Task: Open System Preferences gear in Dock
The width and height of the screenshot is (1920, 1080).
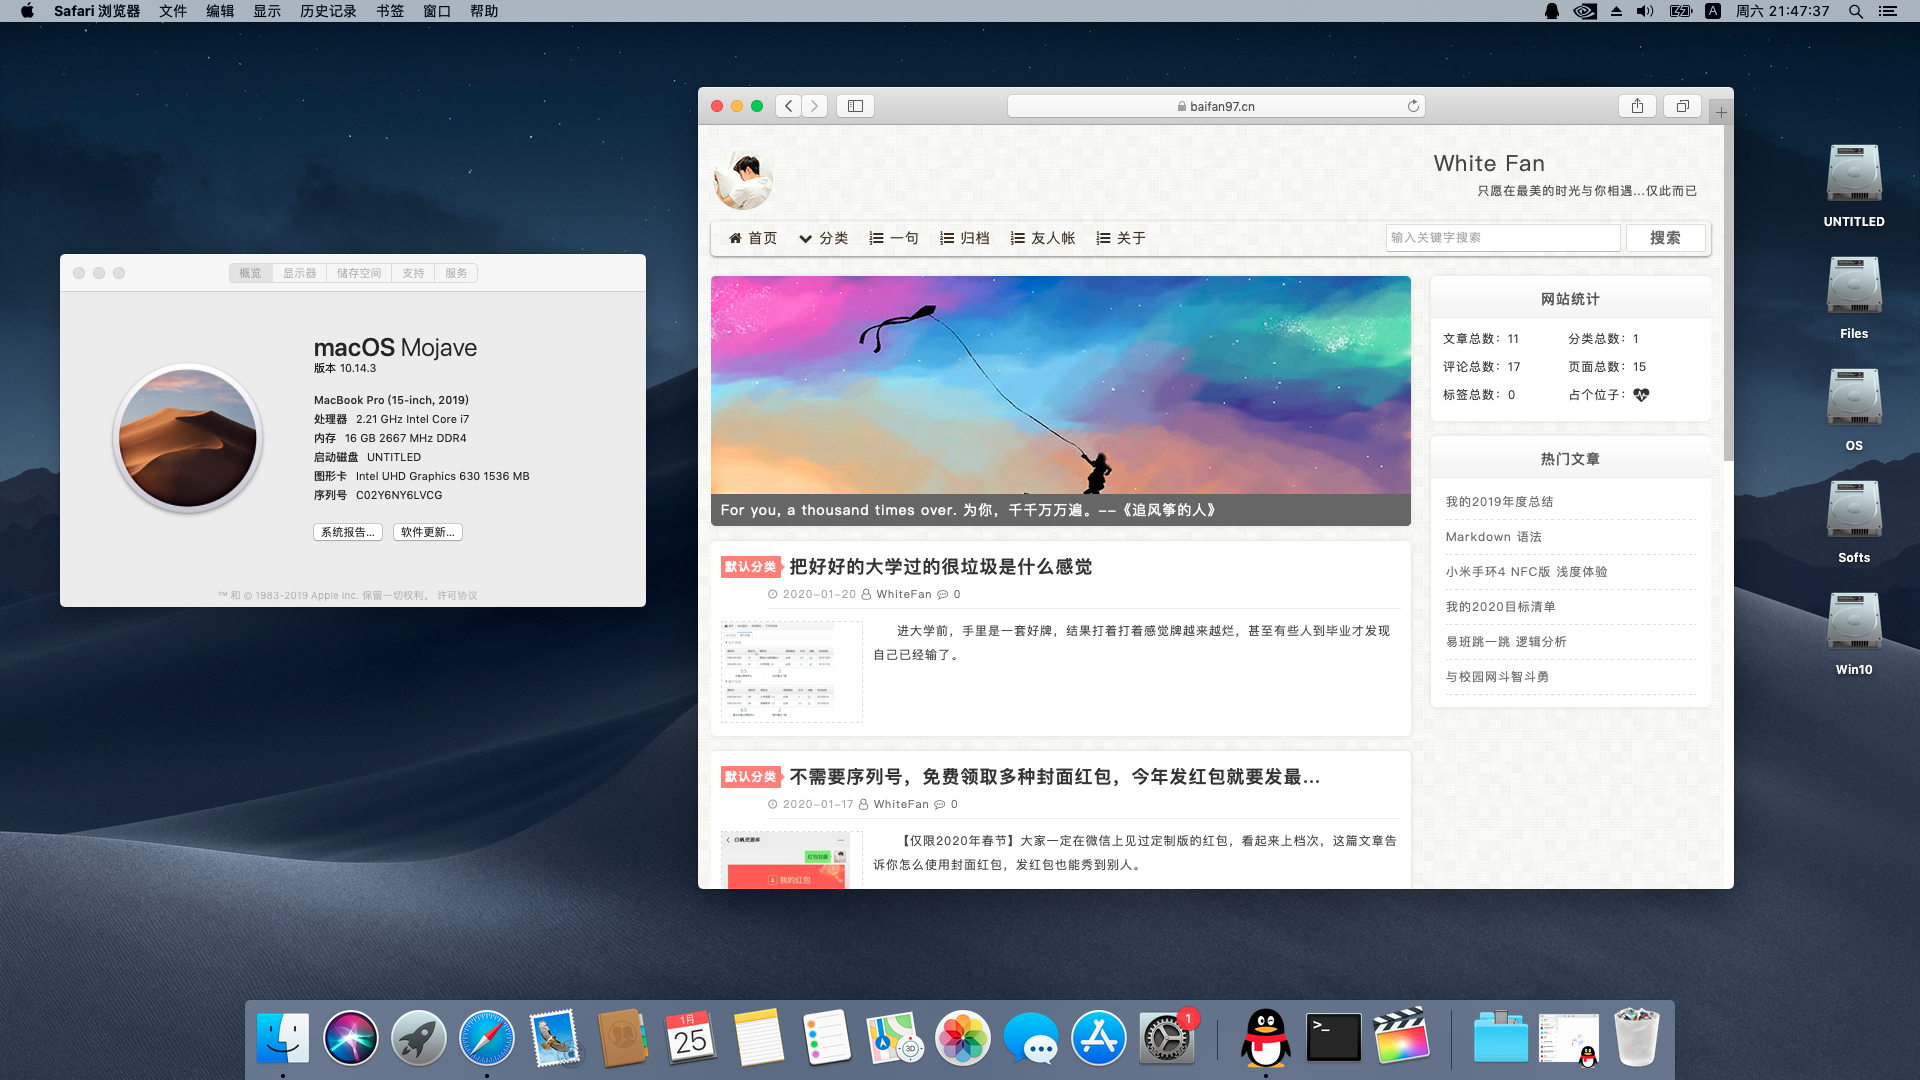Action: 1167,1038
